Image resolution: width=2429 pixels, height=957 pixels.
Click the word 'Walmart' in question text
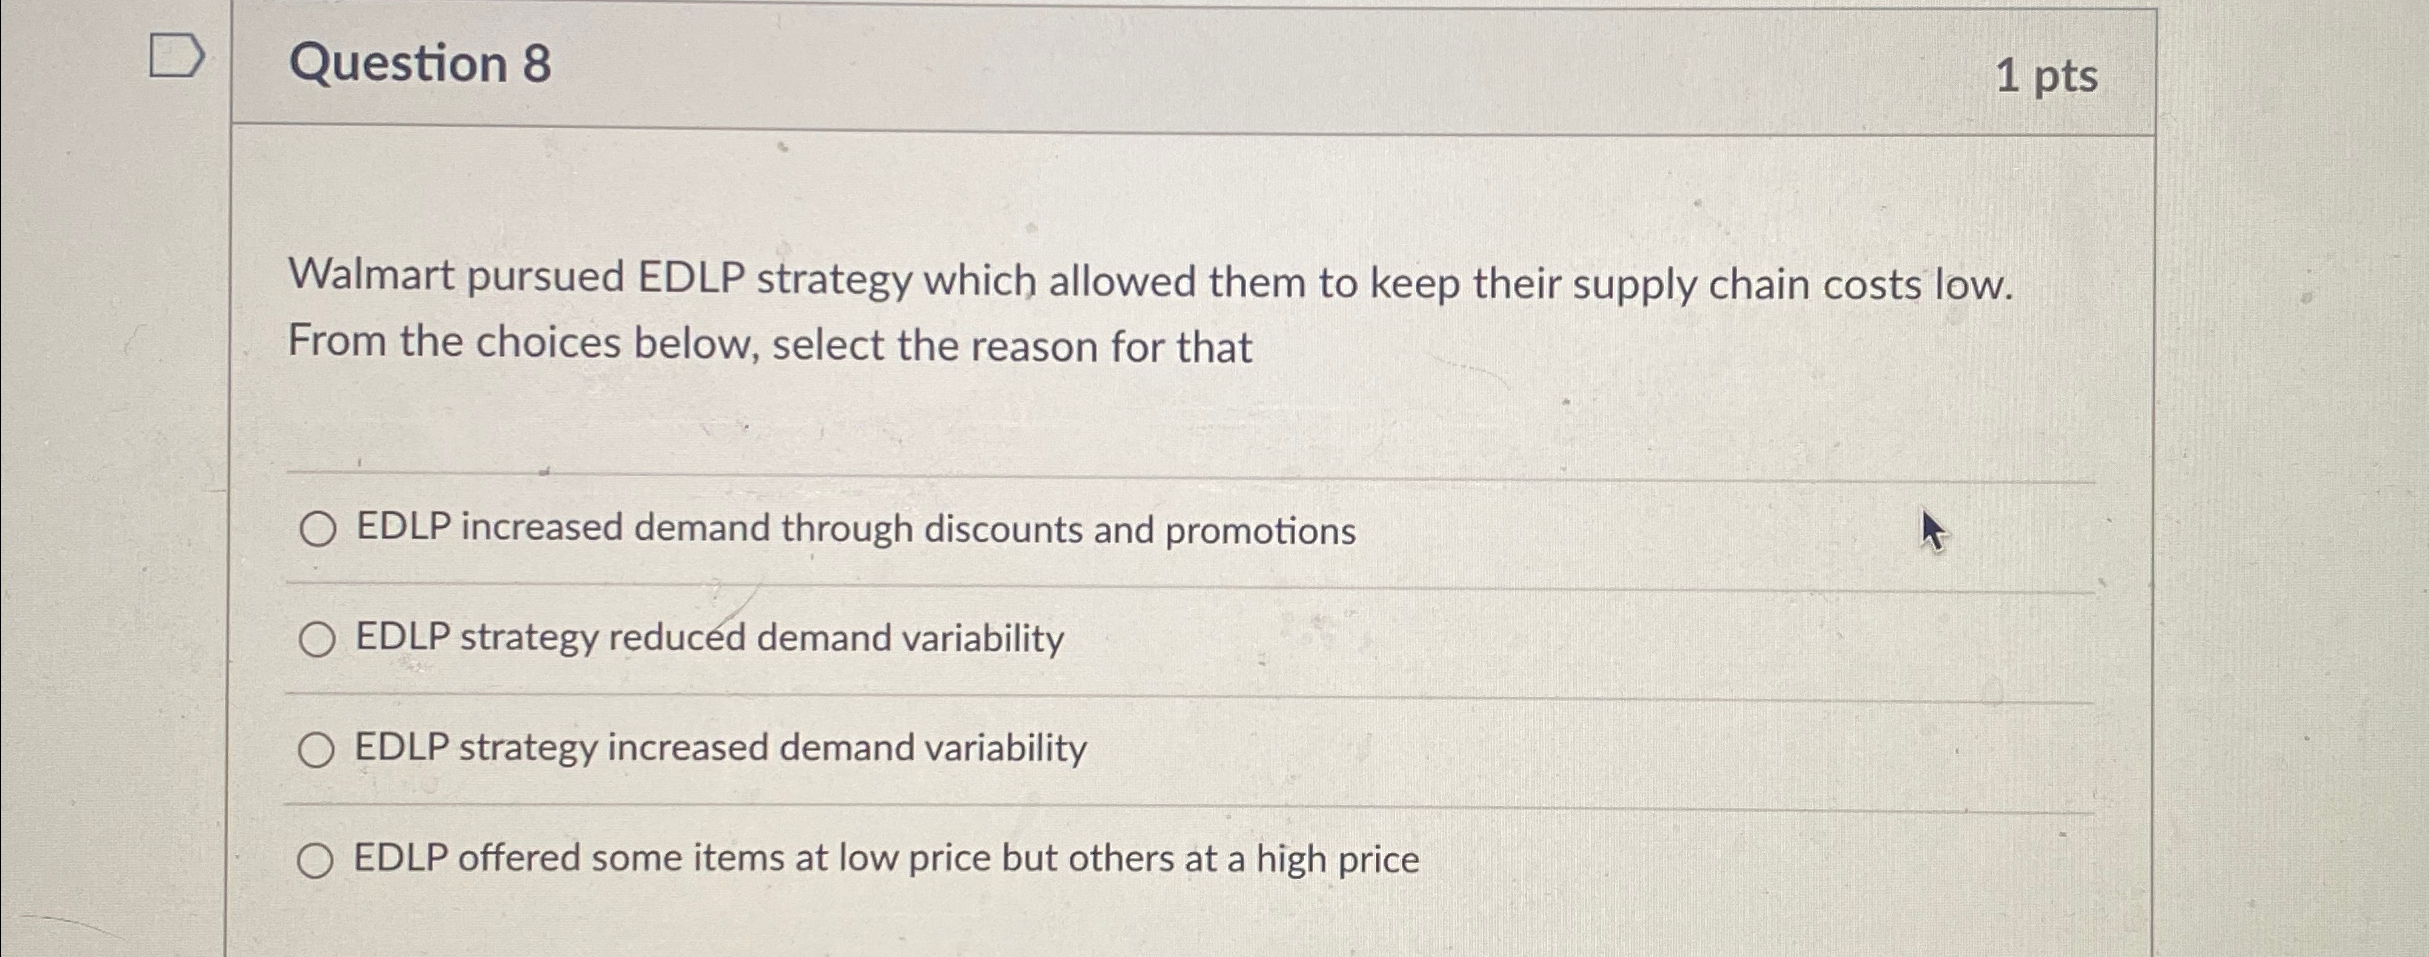(x=372, y=276)
